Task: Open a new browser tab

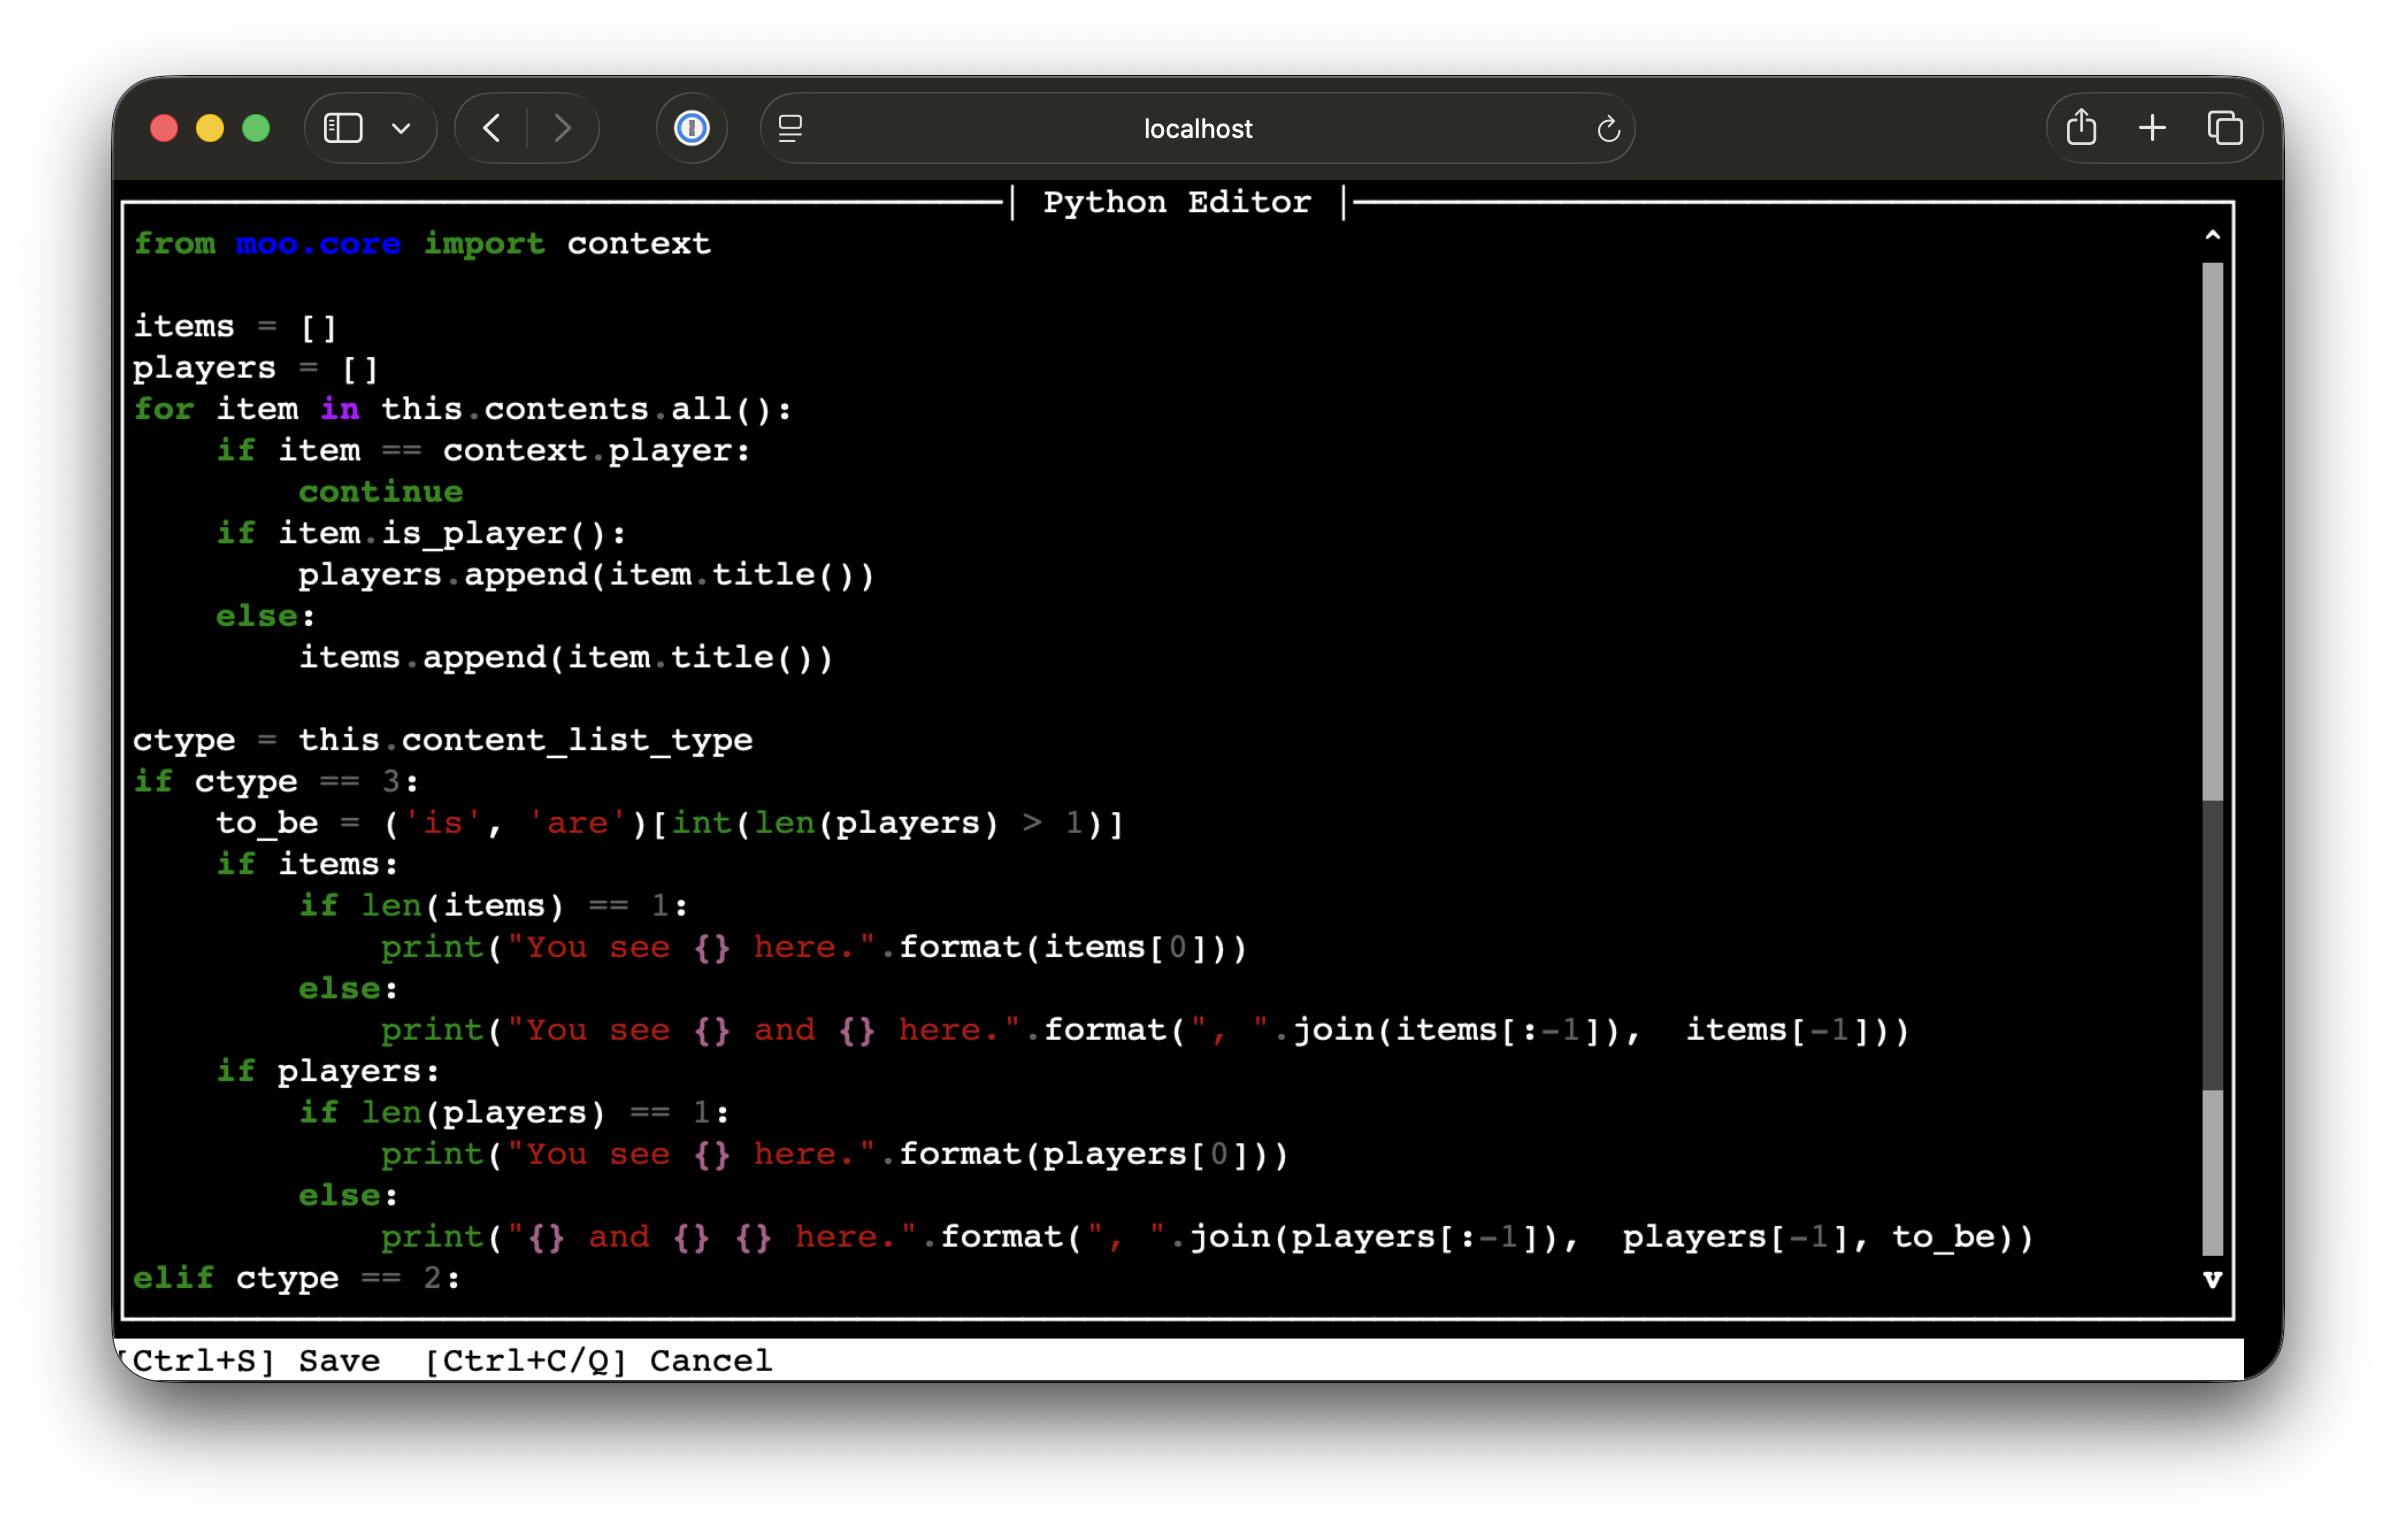Action: coord(2152,127)
